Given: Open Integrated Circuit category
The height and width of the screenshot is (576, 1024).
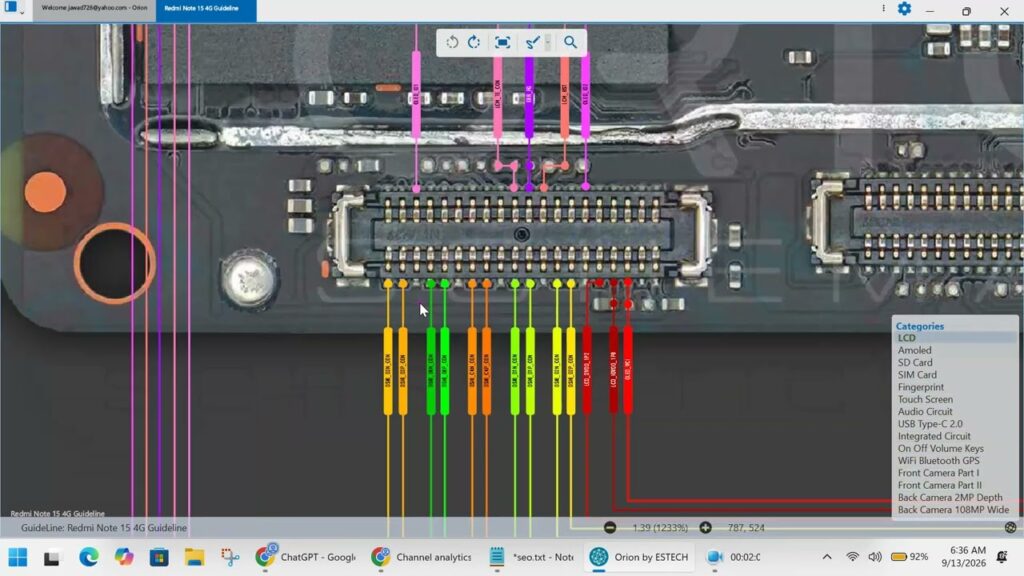Looking at the screenshot, I should pos(934,436).
